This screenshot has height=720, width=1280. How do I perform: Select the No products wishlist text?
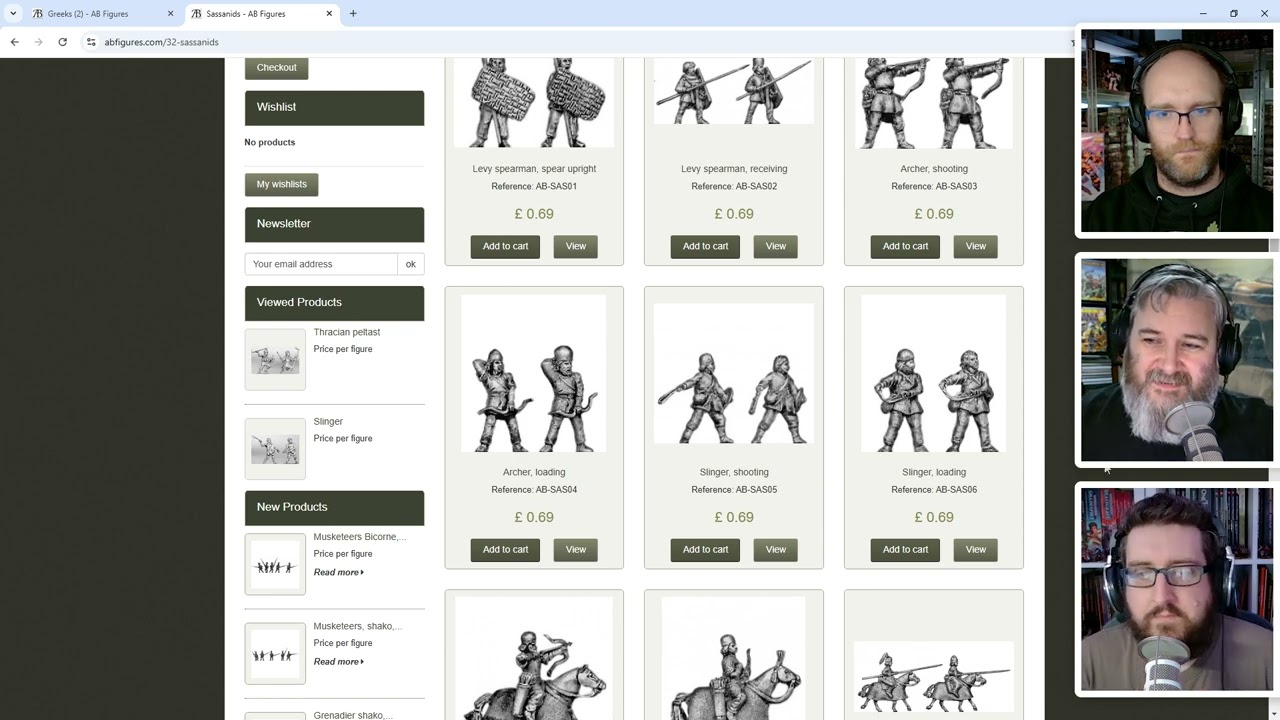[270, 142]
